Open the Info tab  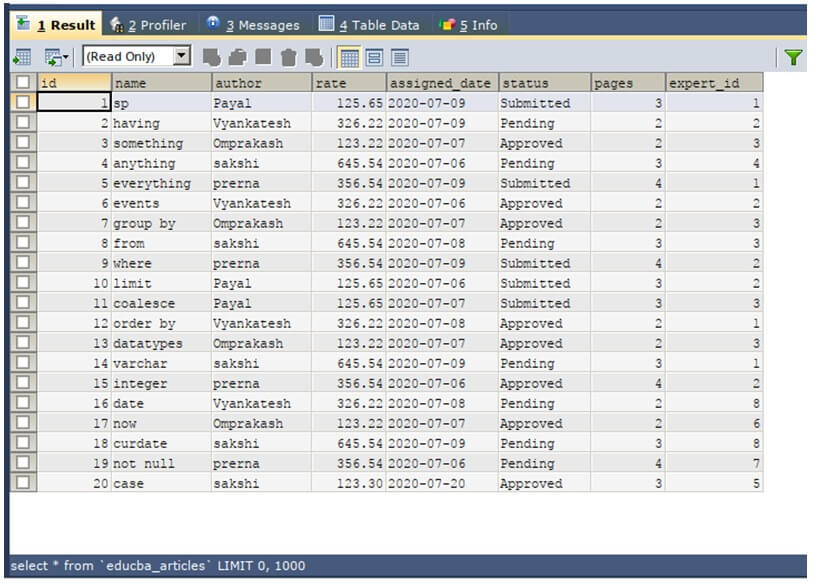click(480, 24)
